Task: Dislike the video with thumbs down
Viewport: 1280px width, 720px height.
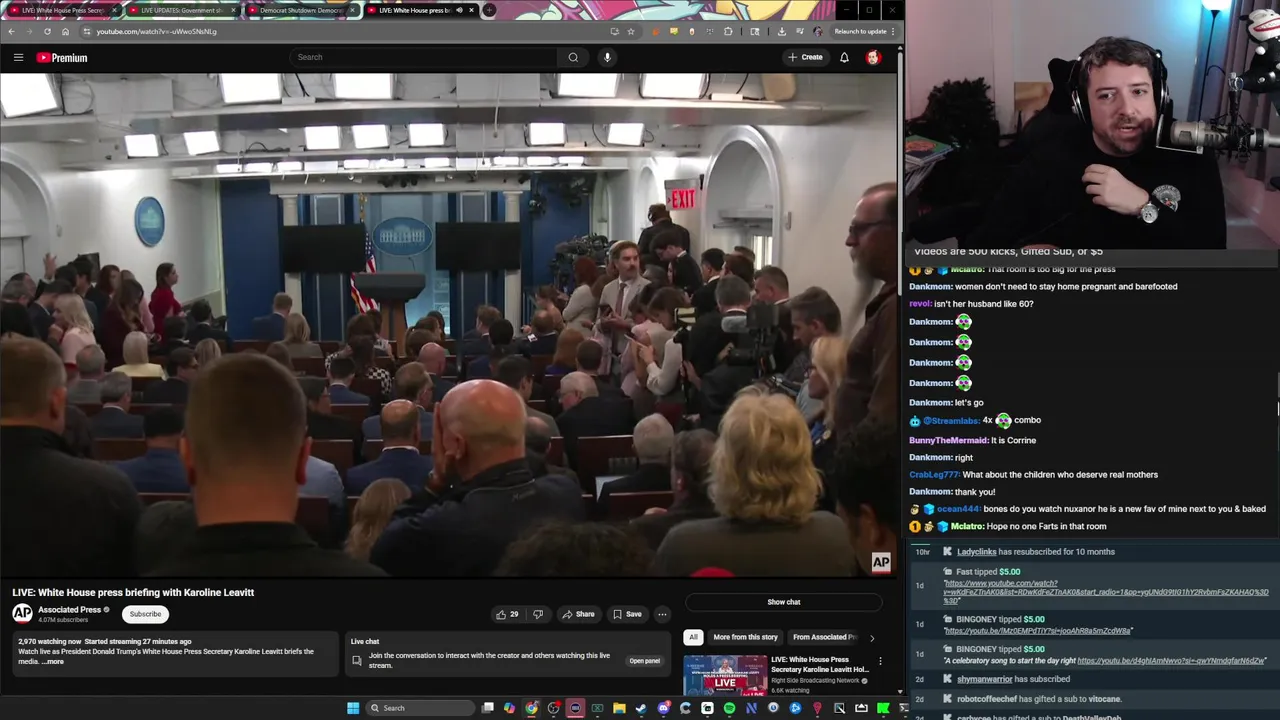Action: coord(538,614)
